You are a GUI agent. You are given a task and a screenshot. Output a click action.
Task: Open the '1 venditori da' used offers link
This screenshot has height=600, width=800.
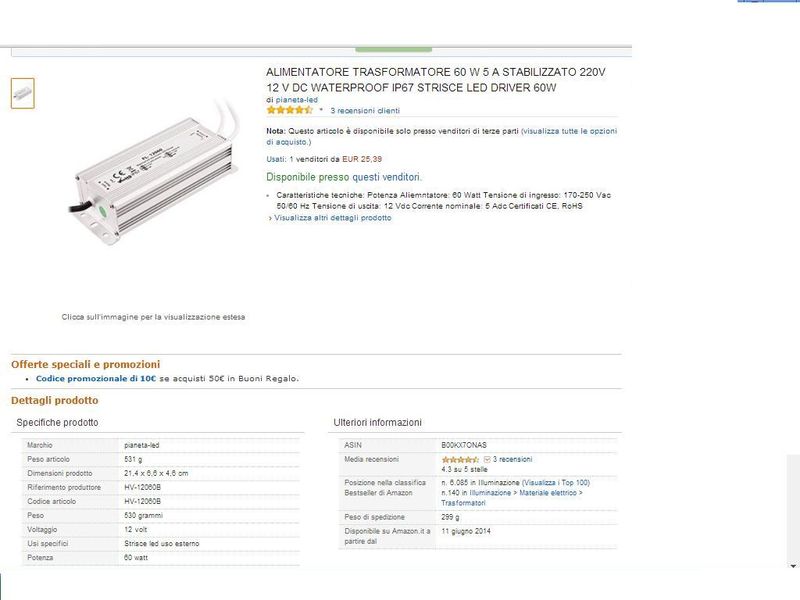point(313,159)
